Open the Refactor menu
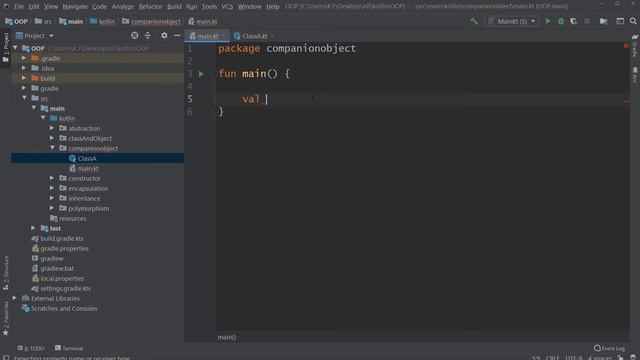 point(150,7)
